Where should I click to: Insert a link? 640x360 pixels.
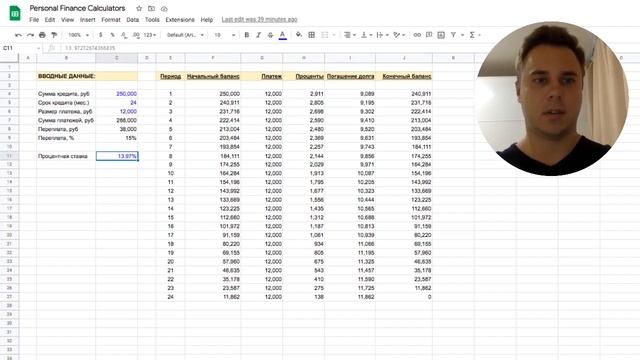click(x=417, y=35)
